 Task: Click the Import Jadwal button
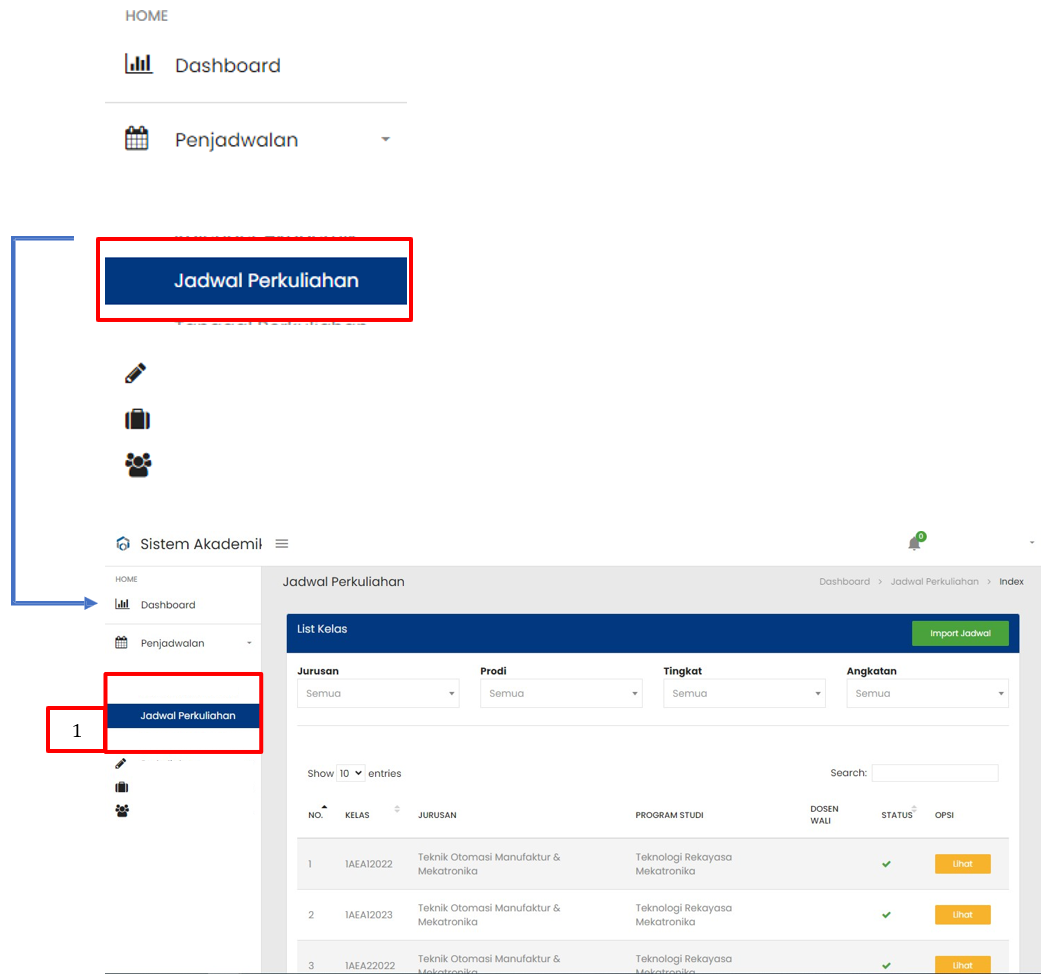[x=960, y=633]
